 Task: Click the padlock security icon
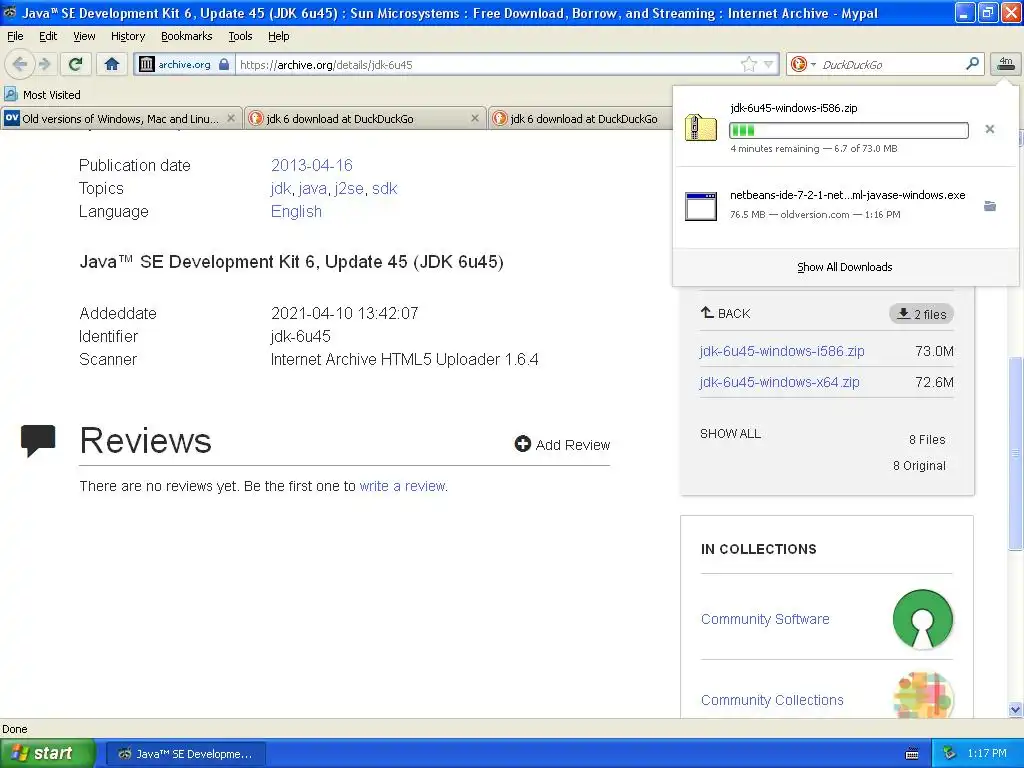pyautogui.click(x=224, y=65)
